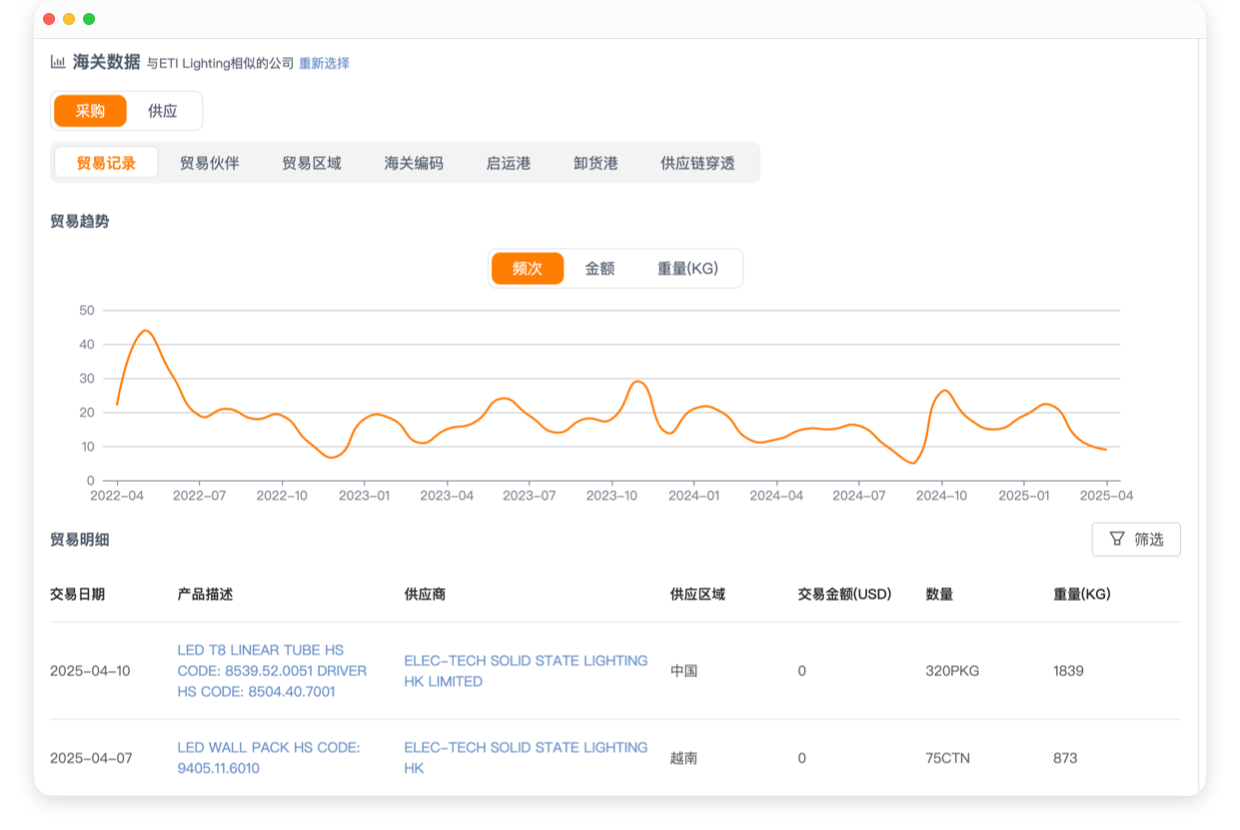Click the green traffic light window control
The image size is (1240, 830).
[x=90, y=18]
